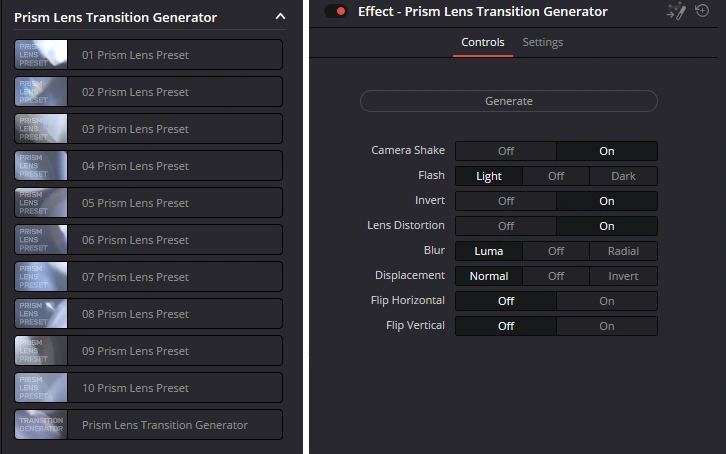Reset the effect with the reset icon
The height and width of the screenshot is (454, 726).
tap(702, 10)
